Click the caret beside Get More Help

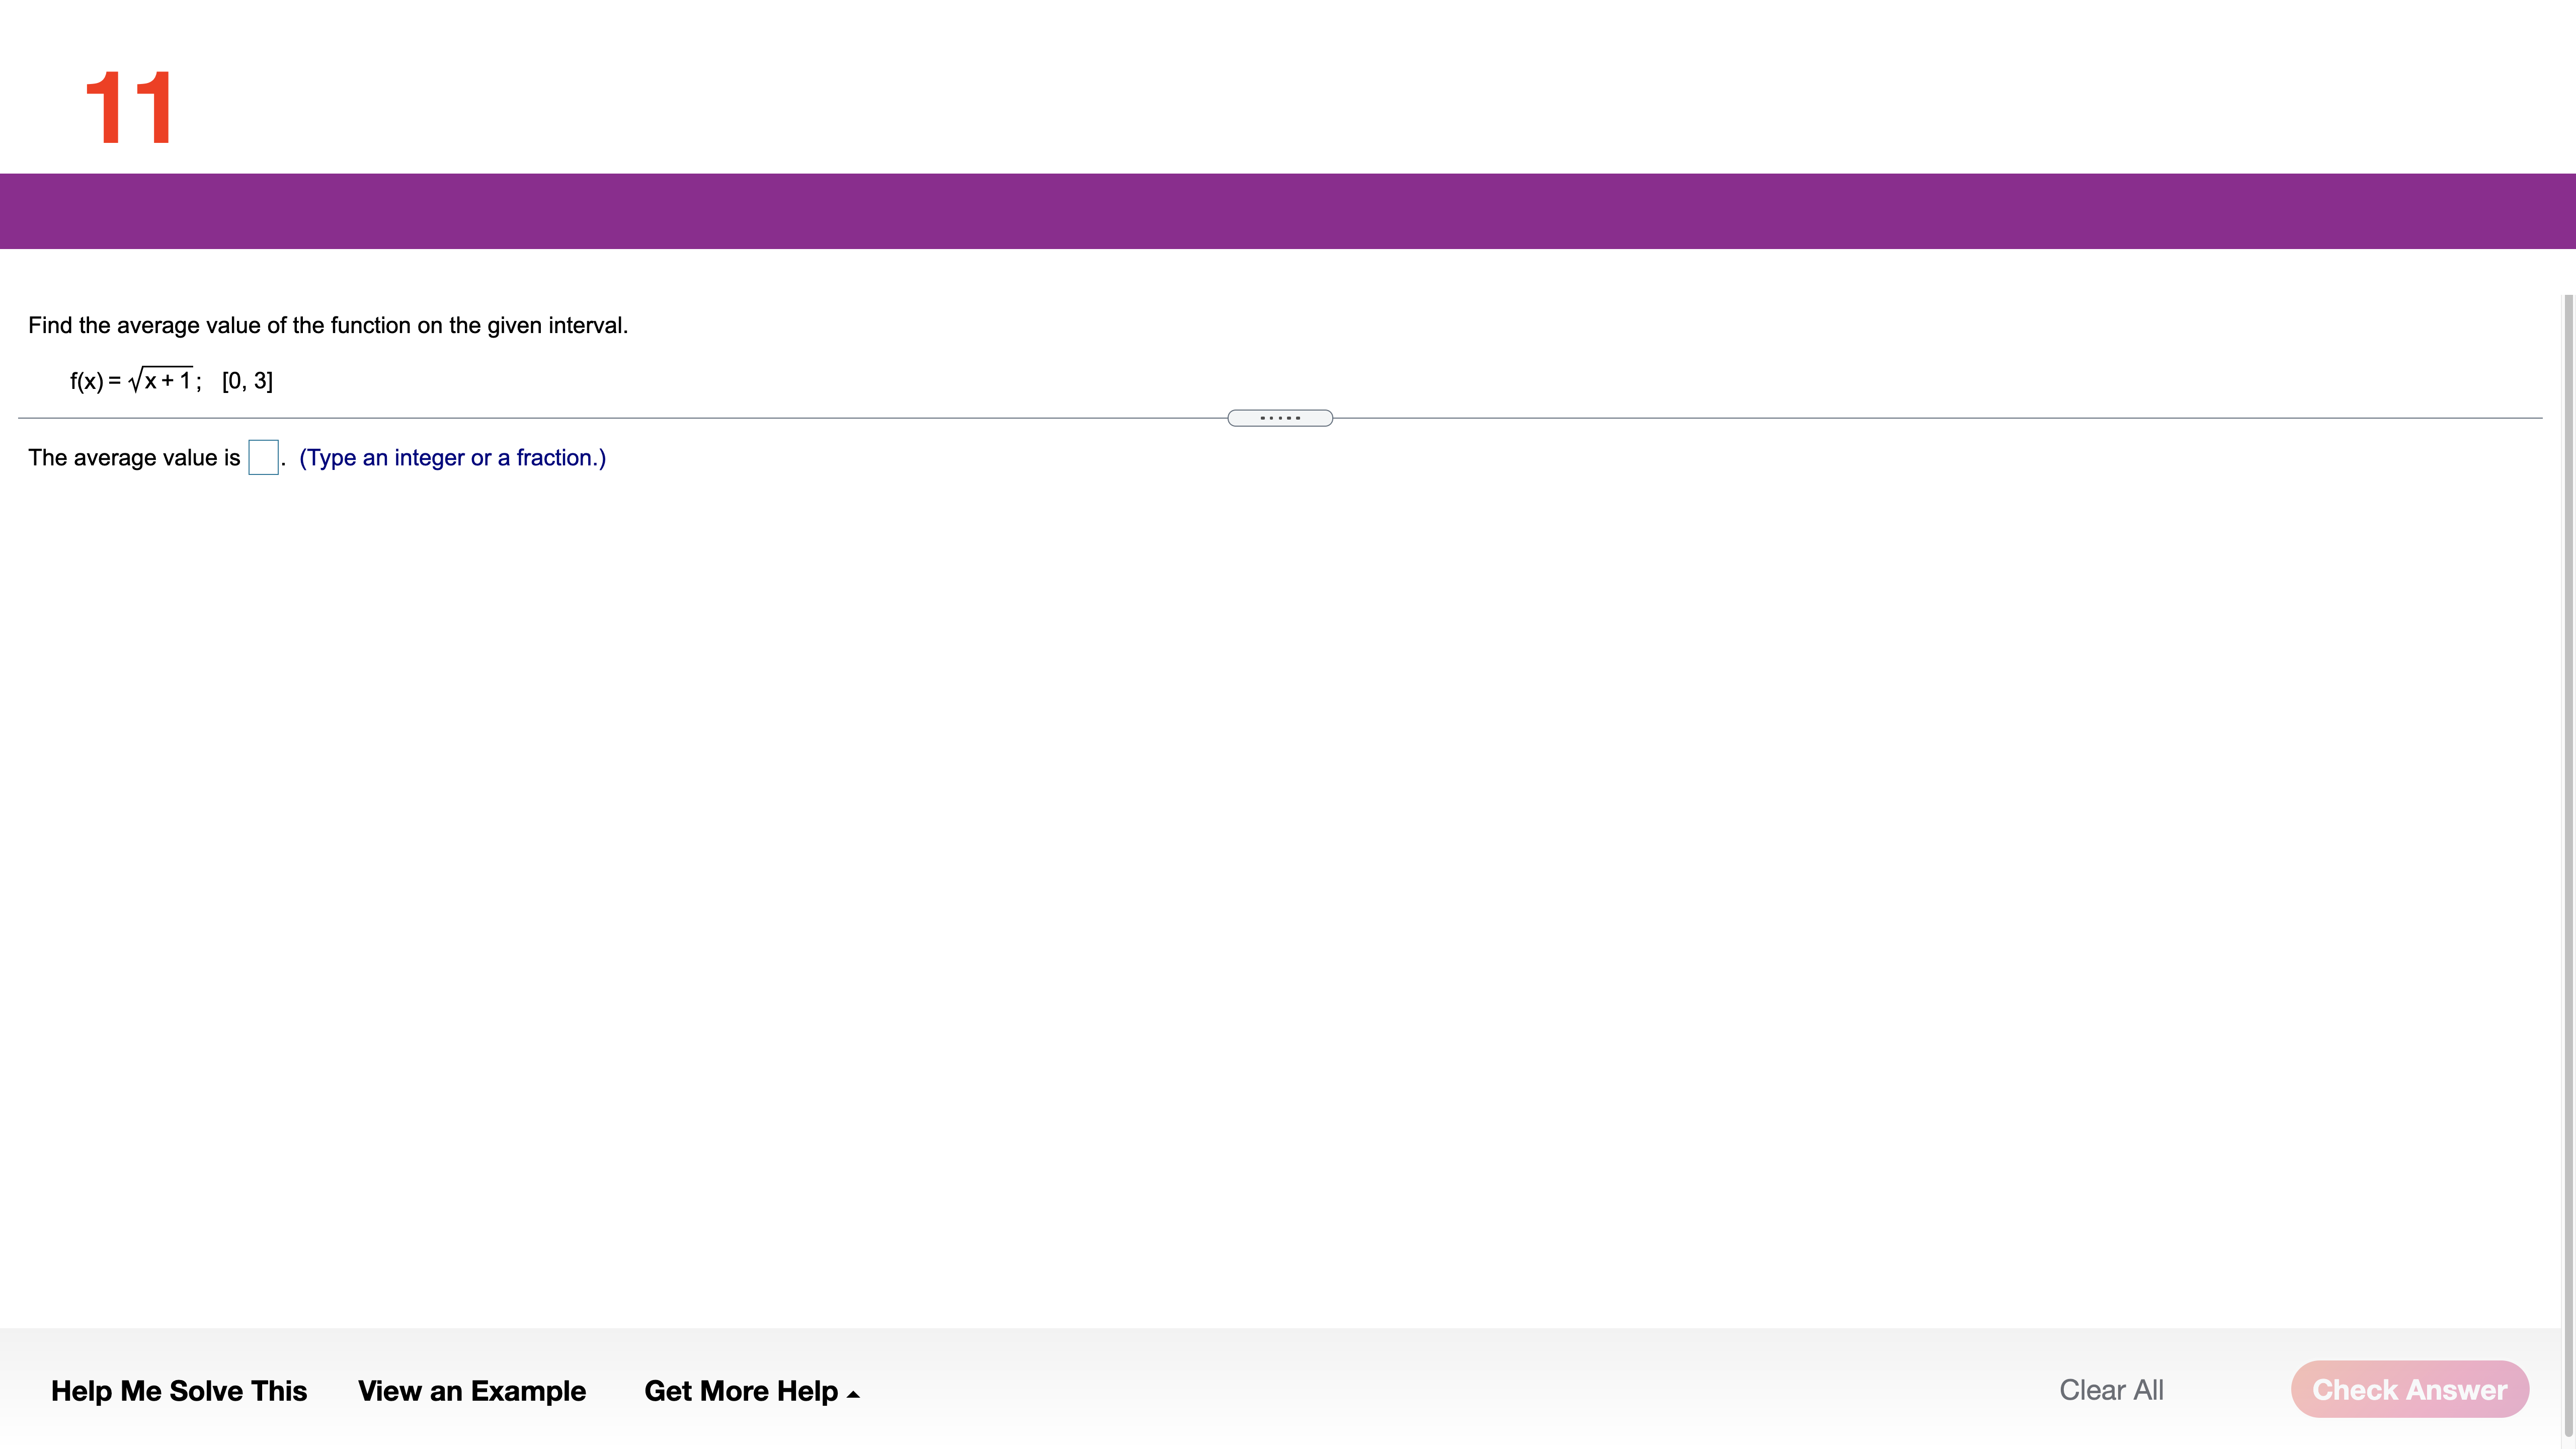tap(853, 1394)
